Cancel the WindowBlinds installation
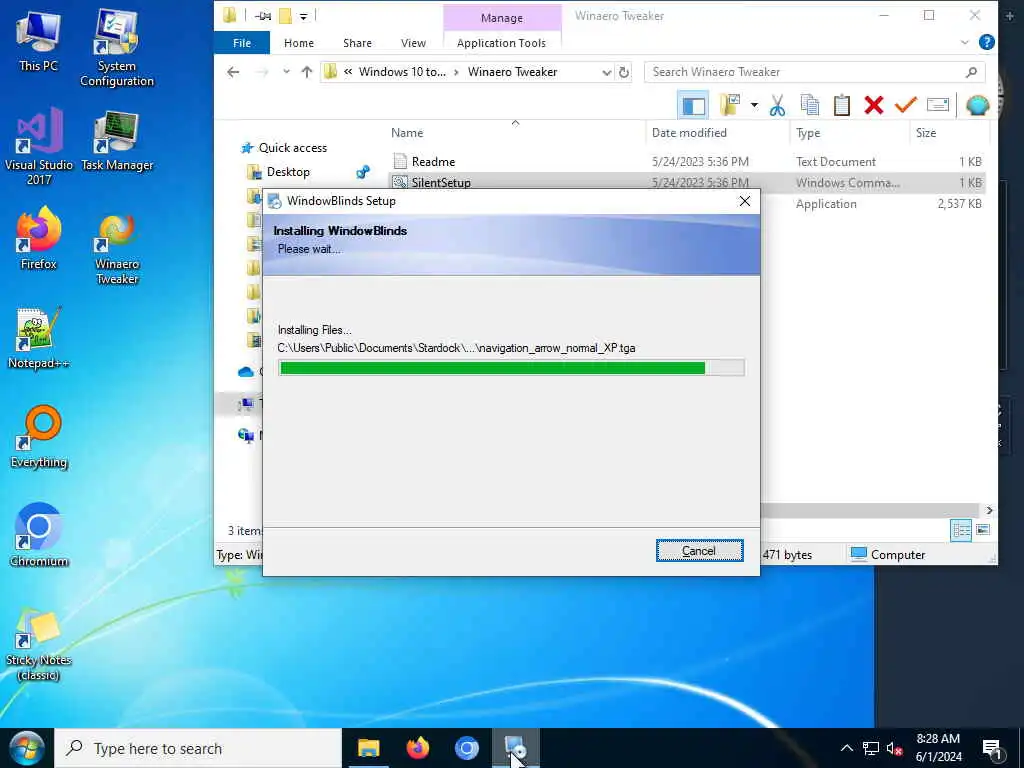Image resolution: width=1024 pixels, height=768 pixels. 699,551
